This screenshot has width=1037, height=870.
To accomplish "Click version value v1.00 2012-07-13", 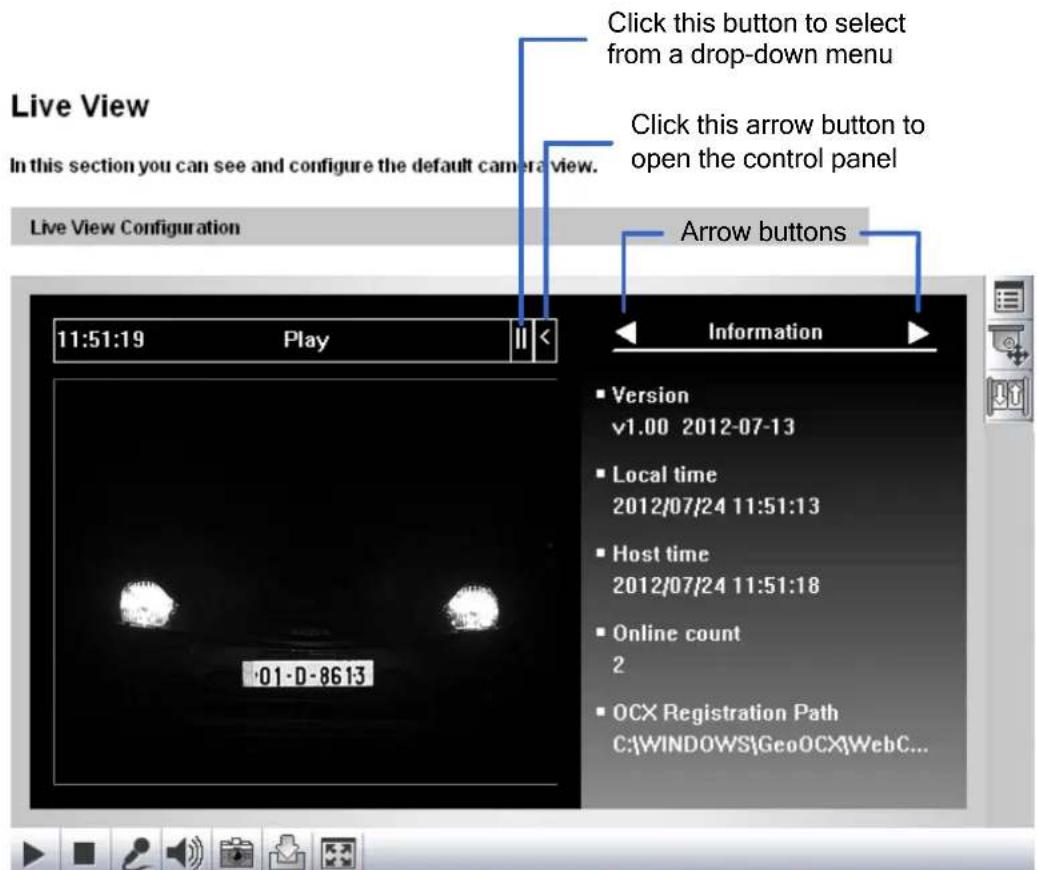I will point(704,427).
